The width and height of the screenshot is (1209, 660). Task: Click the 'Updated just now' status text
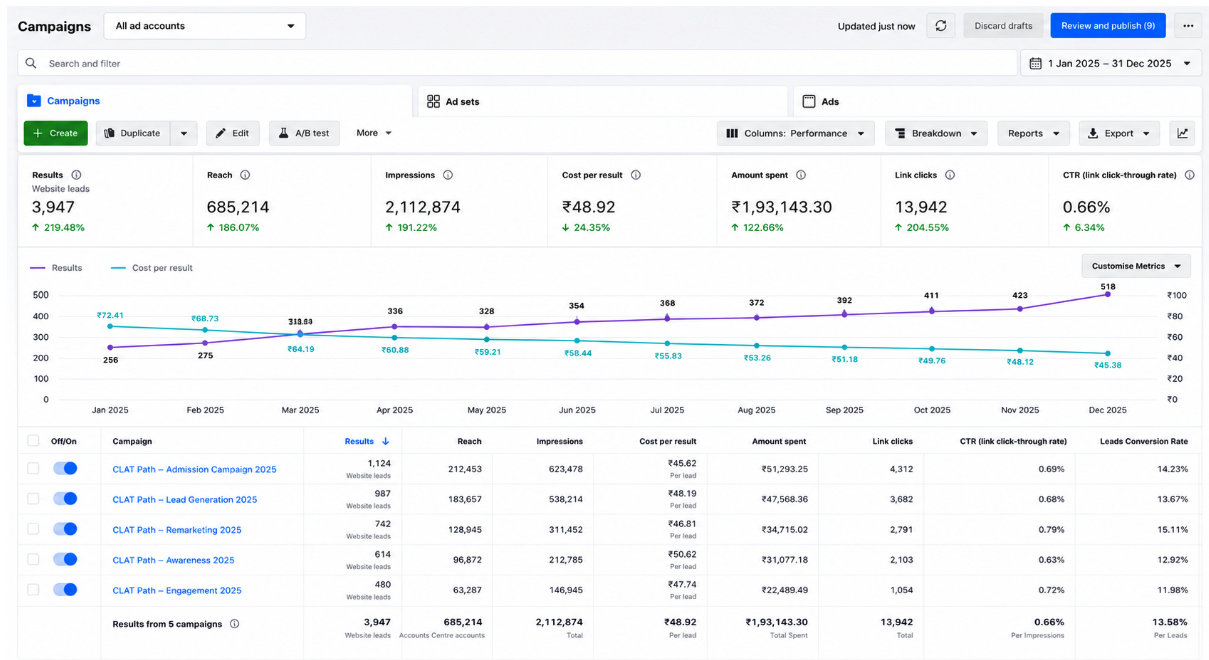click(876, 26)
